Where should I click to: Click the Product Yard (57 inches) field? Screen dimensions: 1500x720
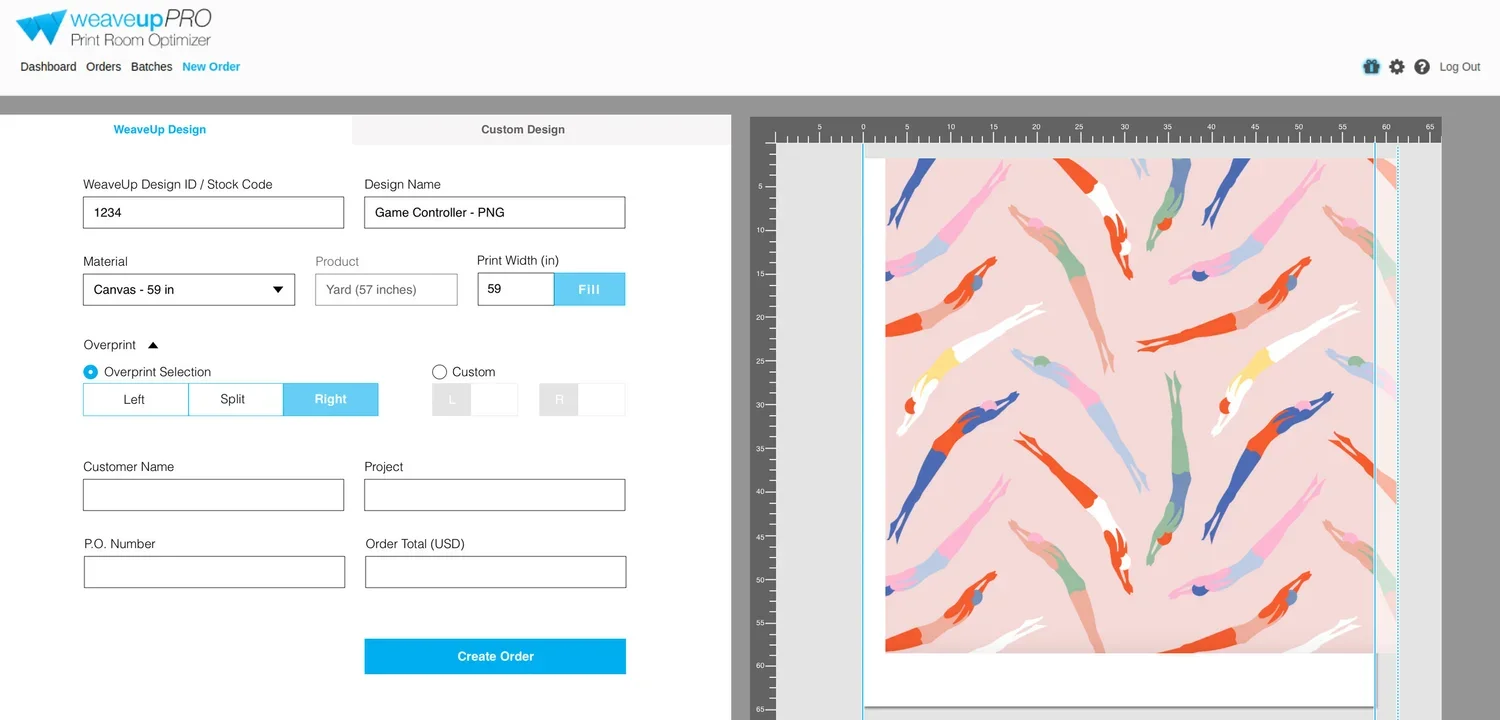click(386, 290)
